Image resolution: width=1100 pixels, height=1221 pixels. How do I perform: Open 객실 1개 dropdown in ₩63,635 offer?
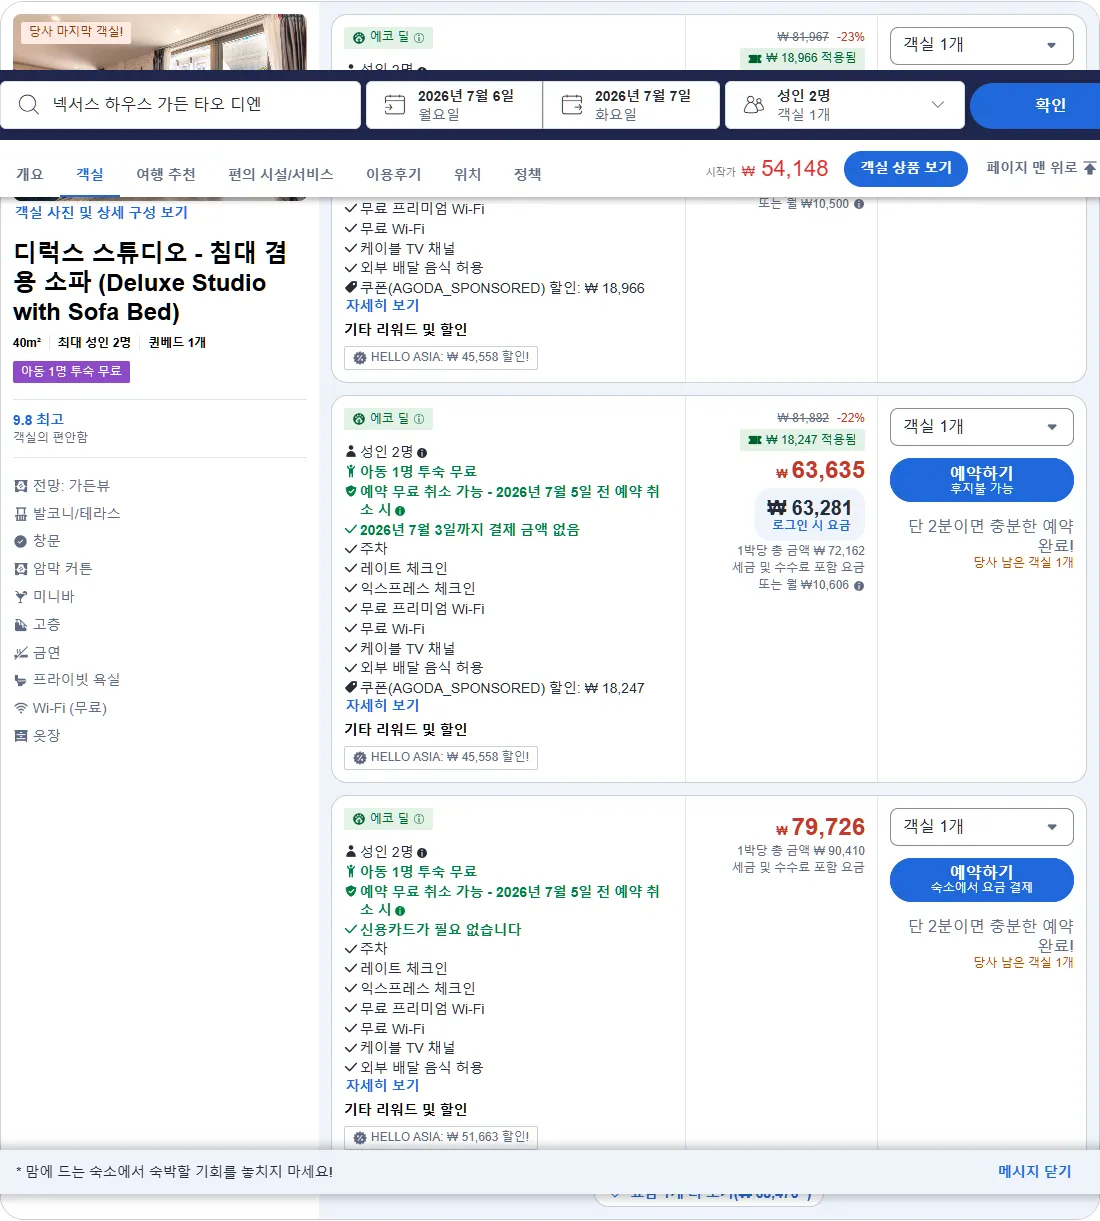click(981, 427)
